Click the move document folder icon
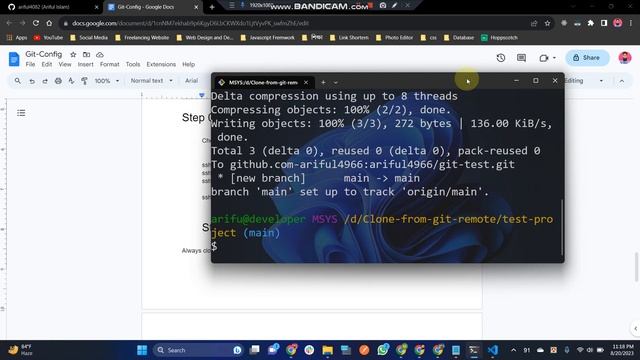Image resolution: width=640 pixels, height=360 pixels. (87, 54)
